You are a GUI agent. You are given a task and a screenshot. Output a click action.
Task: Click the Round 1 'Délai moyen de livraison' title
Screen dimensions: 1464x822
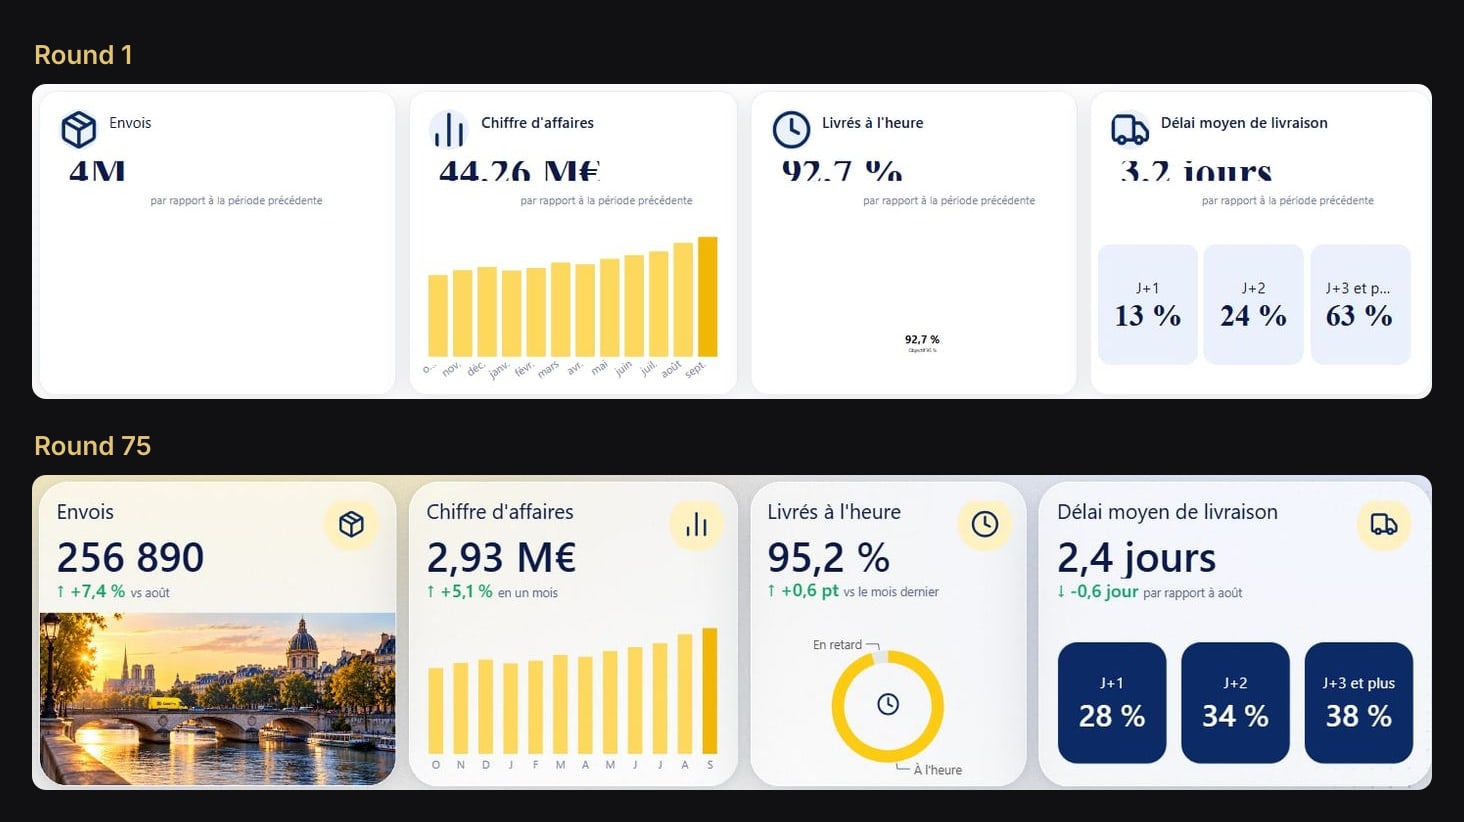1244,123
